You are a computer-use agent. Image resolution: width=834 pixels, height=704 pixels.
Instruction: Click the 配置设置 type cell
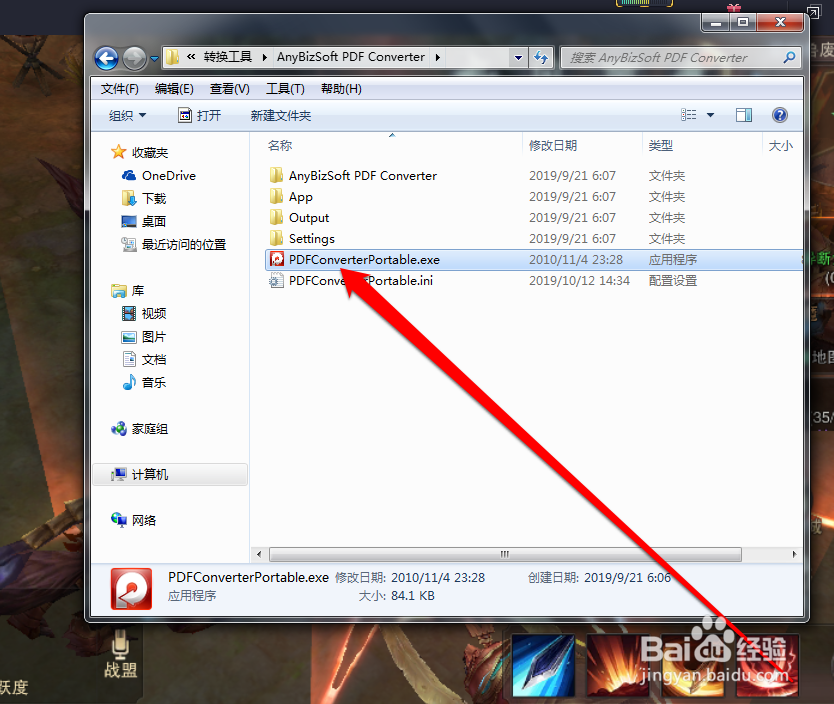coord(672,280)
